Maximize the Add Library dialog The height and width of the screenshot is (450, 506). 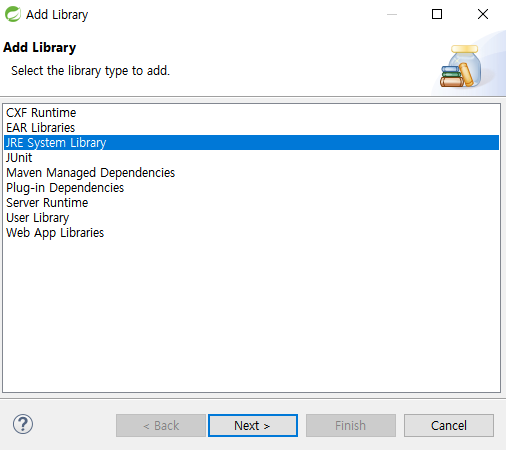coord(437,14)
